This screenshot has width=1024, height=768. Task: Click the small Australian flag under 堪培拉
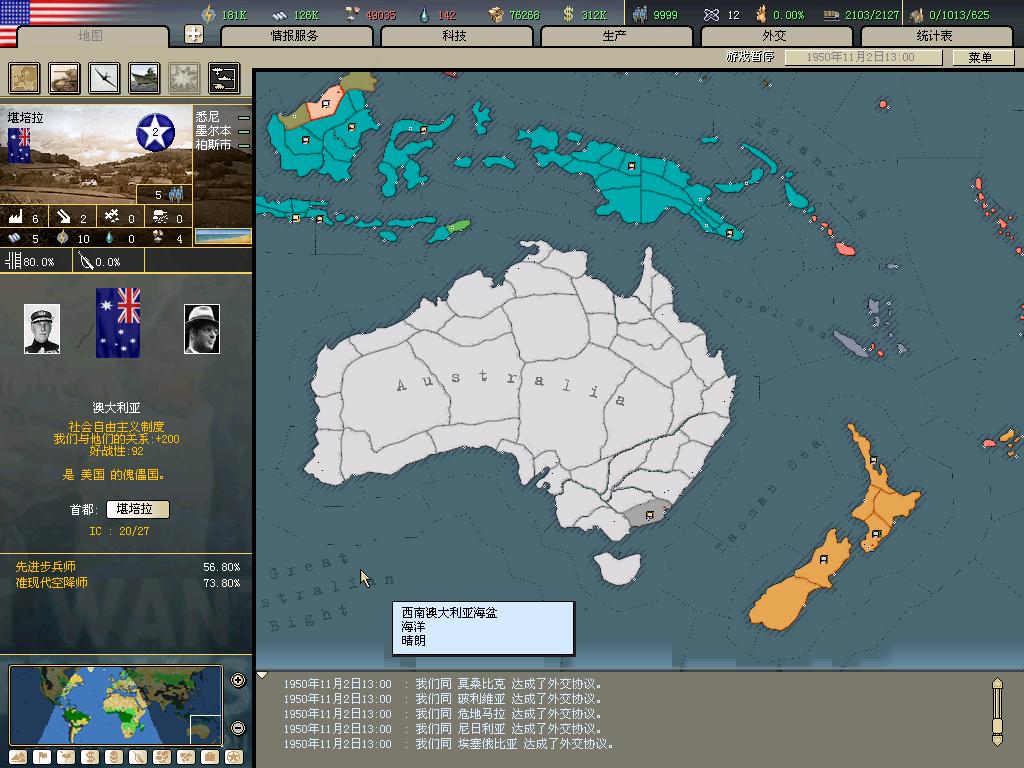pyautogui.click(x=19, y=145)
